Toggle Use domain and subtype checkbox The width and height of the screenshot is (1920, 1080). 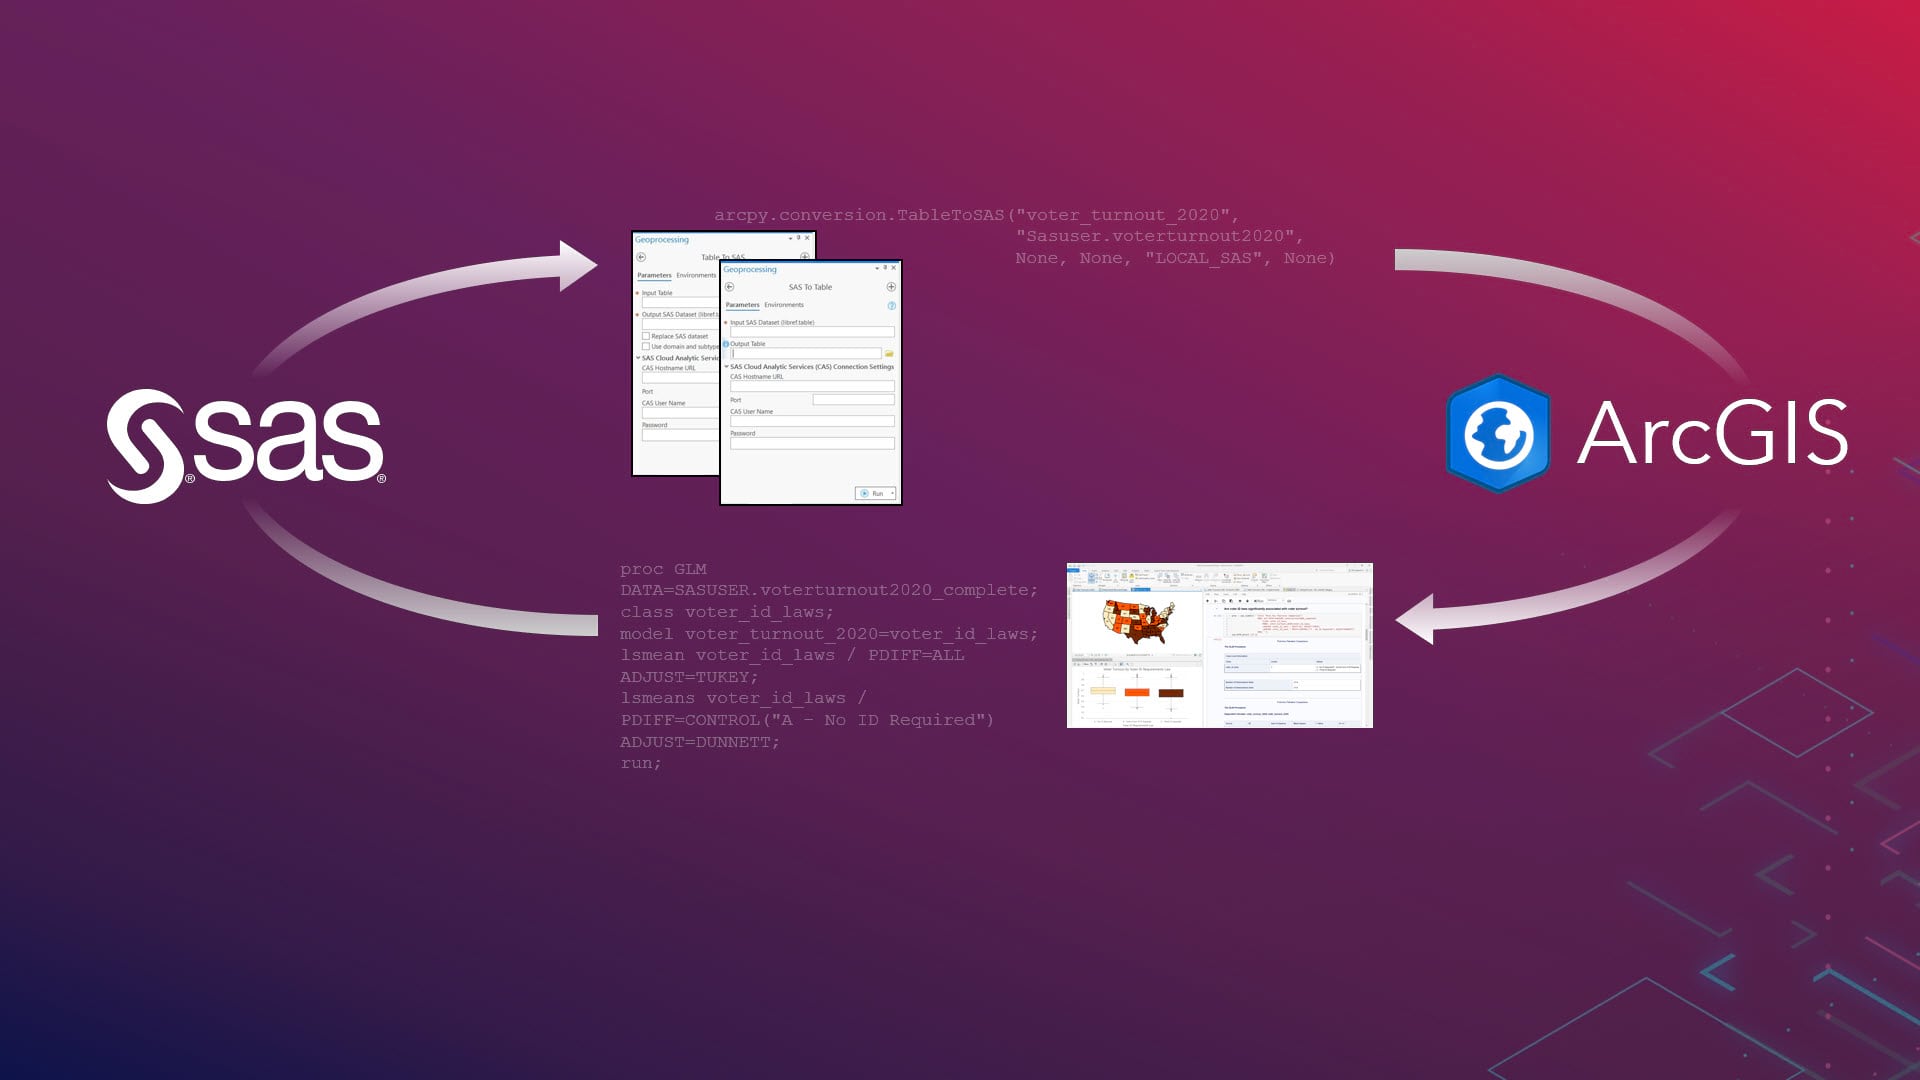point(646,347)
